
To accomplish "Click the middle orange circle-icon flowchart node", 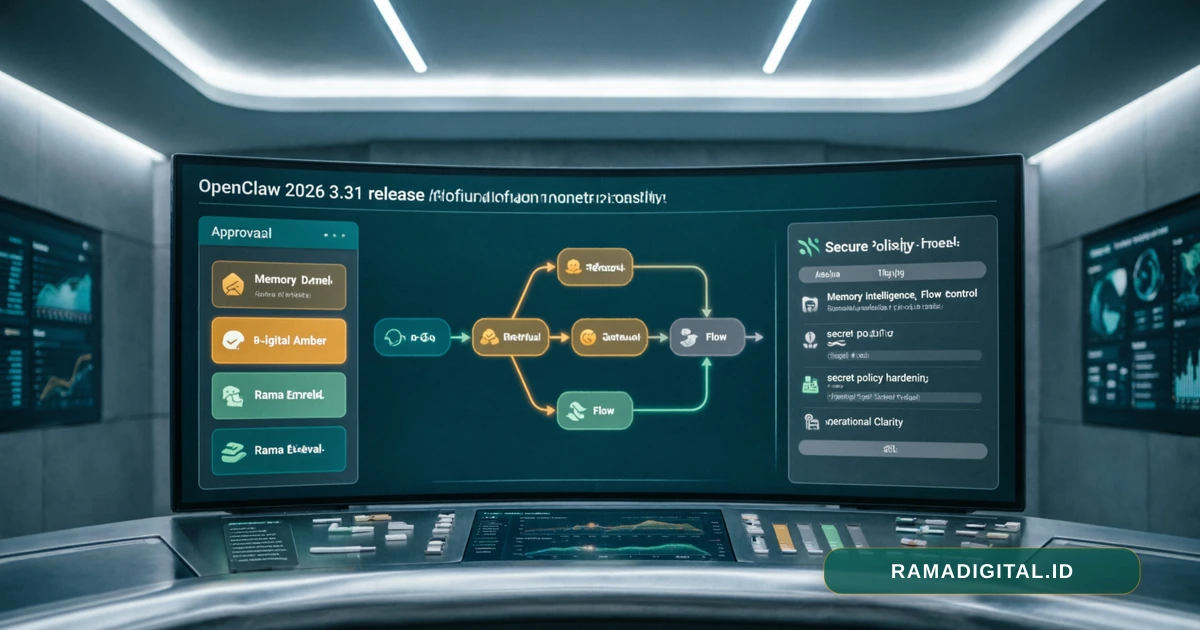I will 609,338.
